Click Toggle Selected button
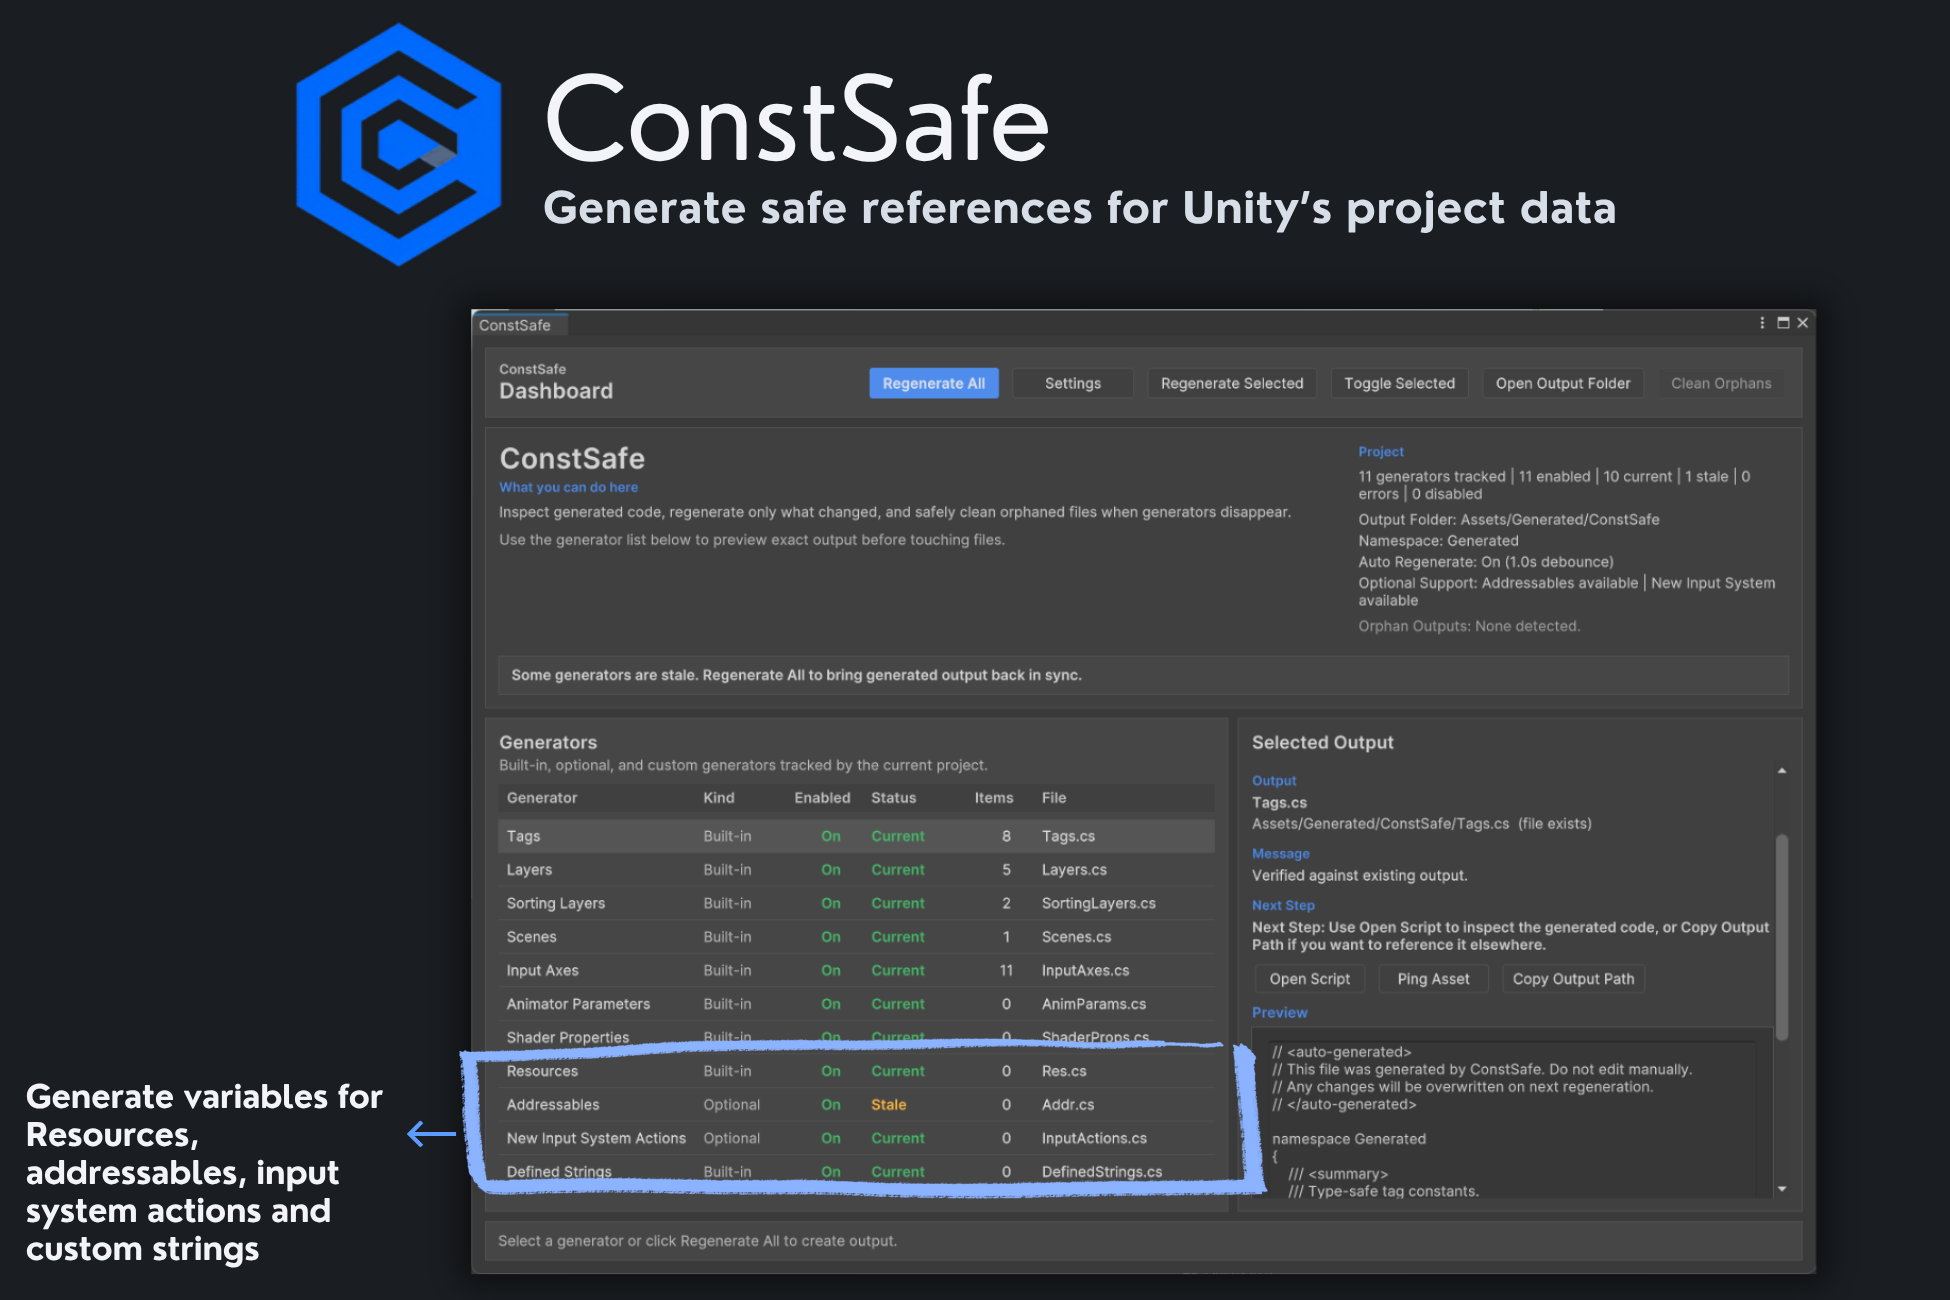Screen dimensions: 1950x1300 tap(1399, 383)
